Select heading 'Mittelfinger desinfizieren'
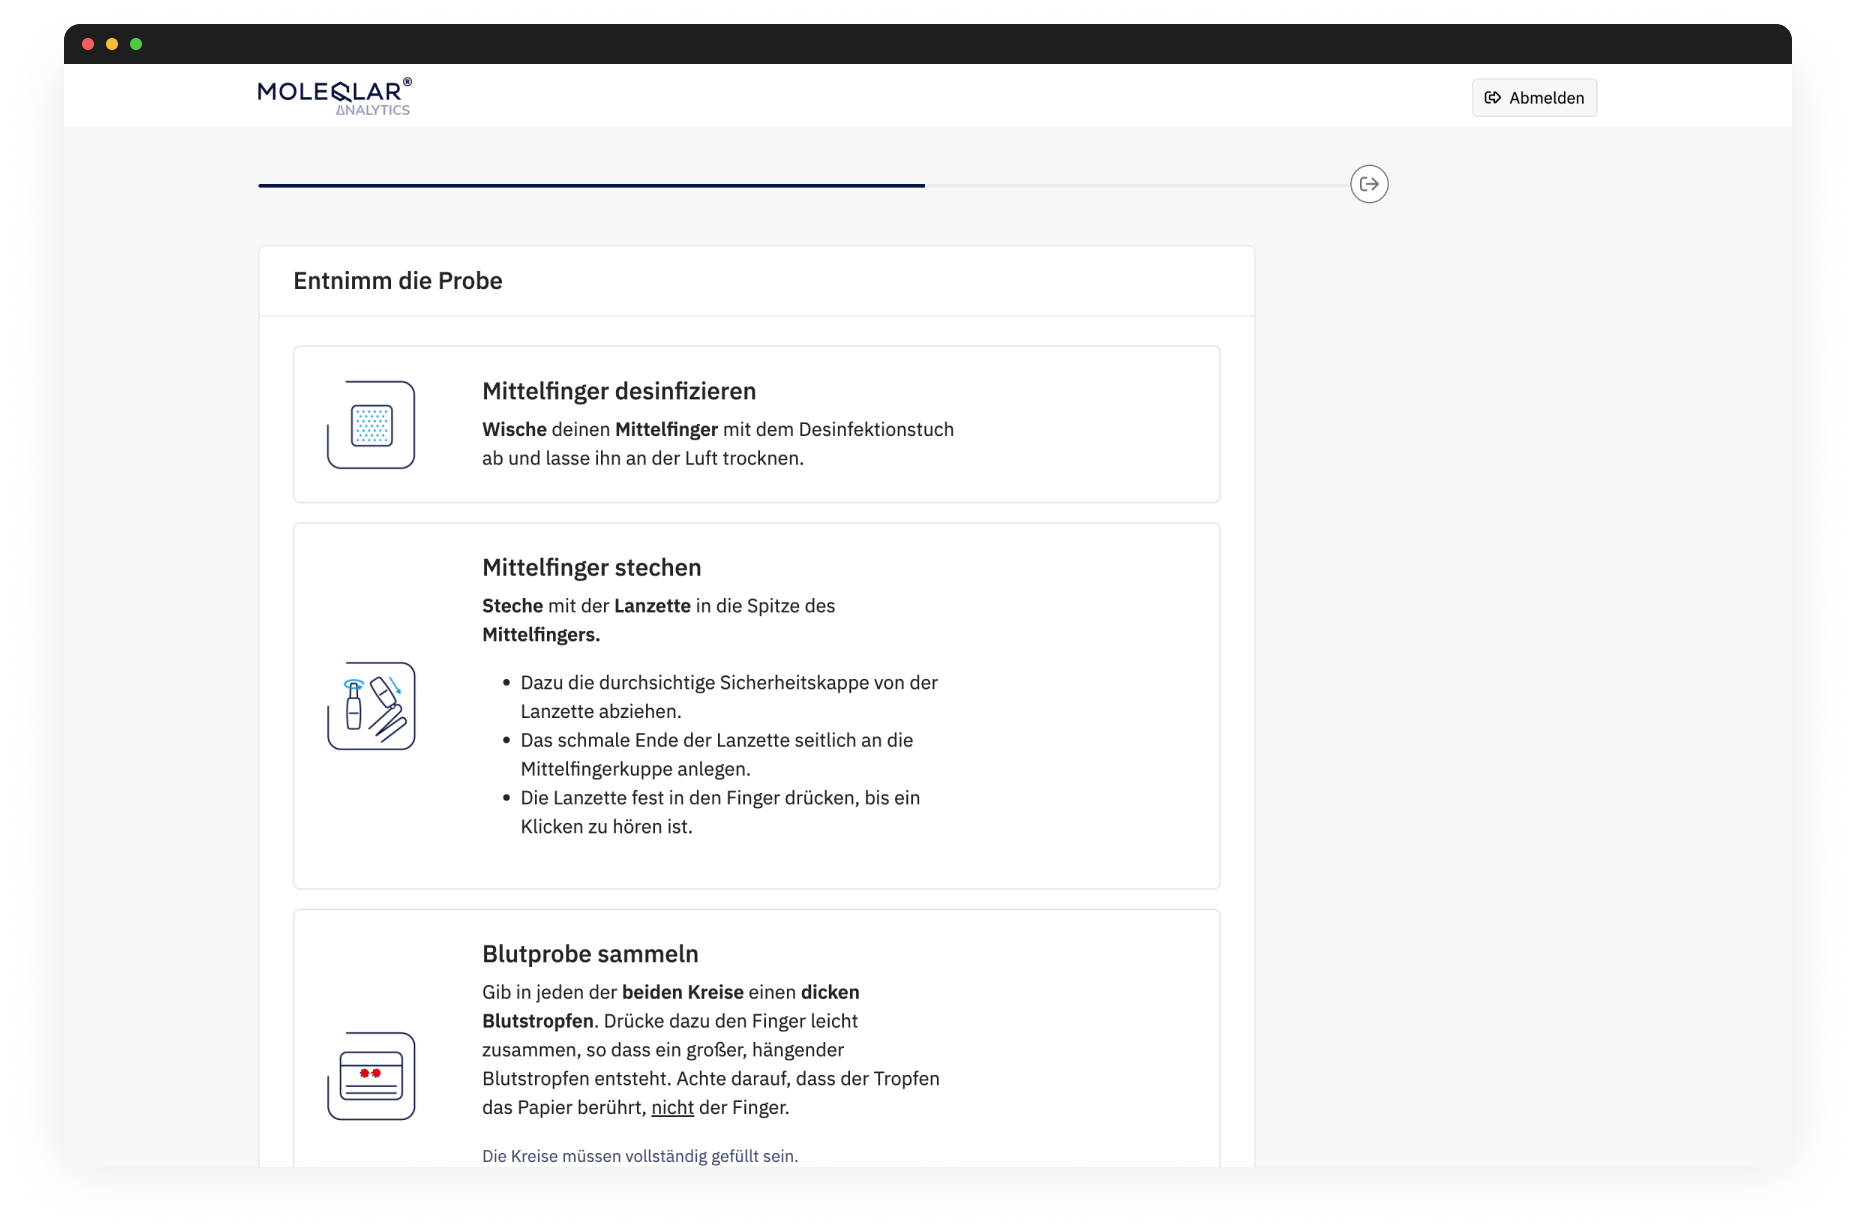 (x=619, y=391)
